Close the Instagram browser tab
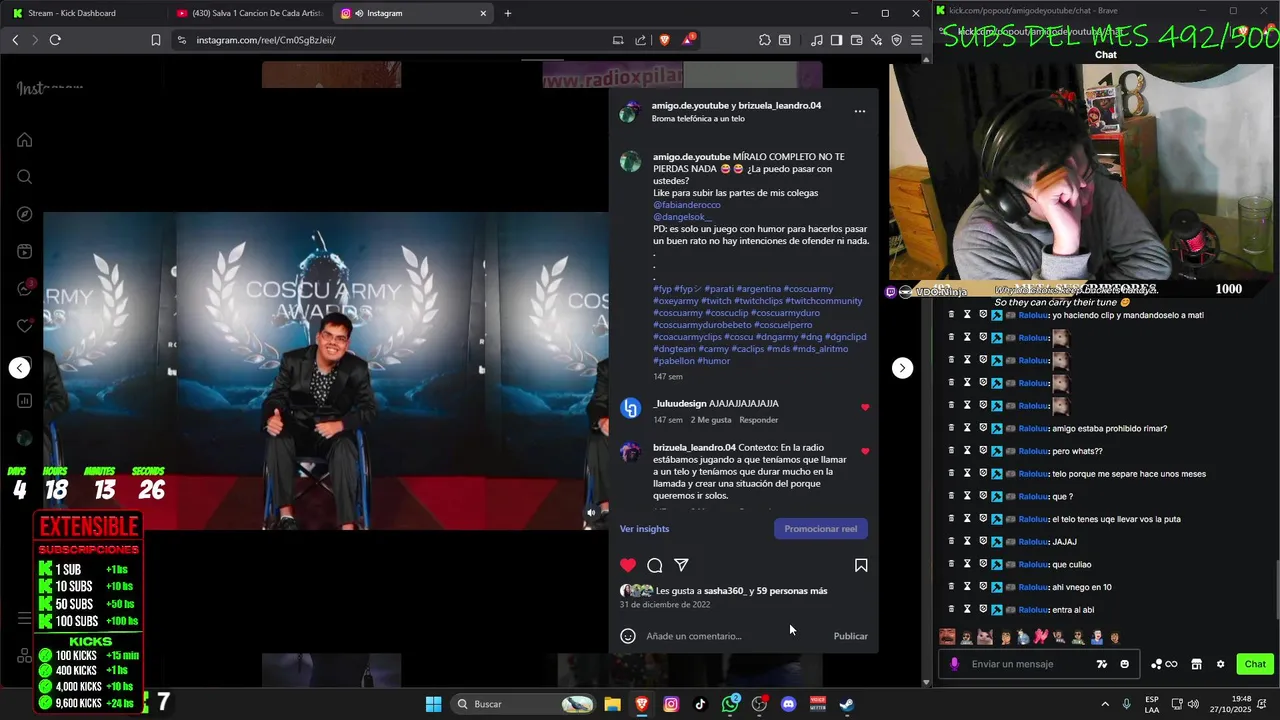1280x720 pixels. [x=483, y=13]
